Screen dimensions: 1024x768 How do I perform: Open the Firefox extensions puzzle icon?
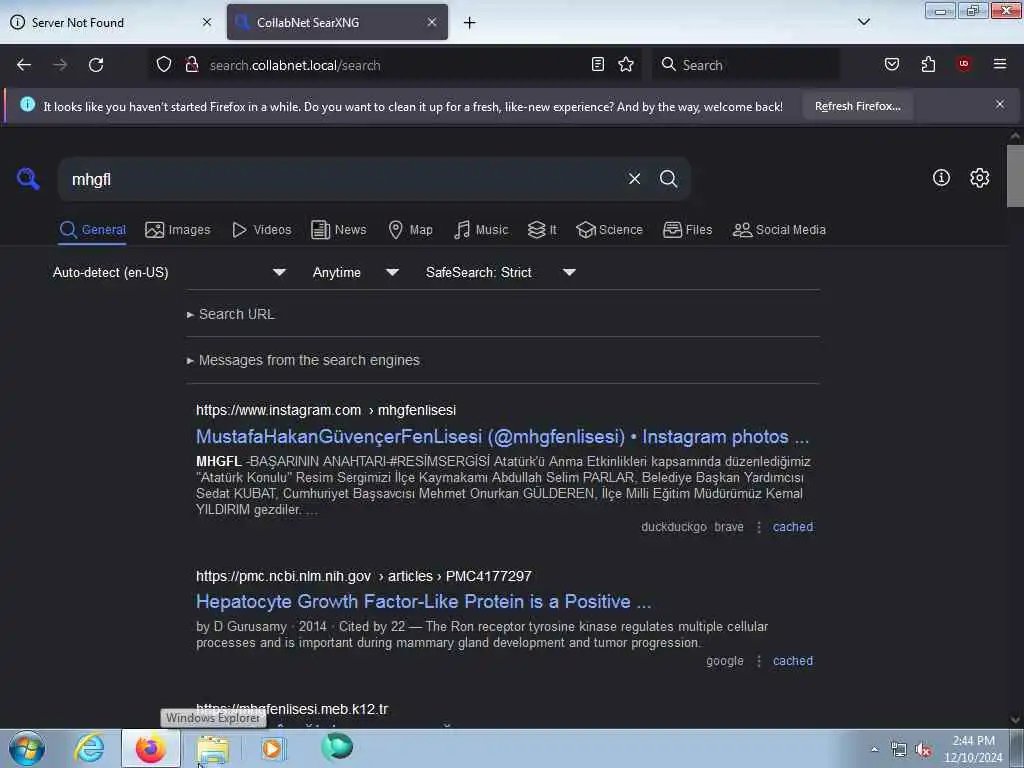(928, 64)
